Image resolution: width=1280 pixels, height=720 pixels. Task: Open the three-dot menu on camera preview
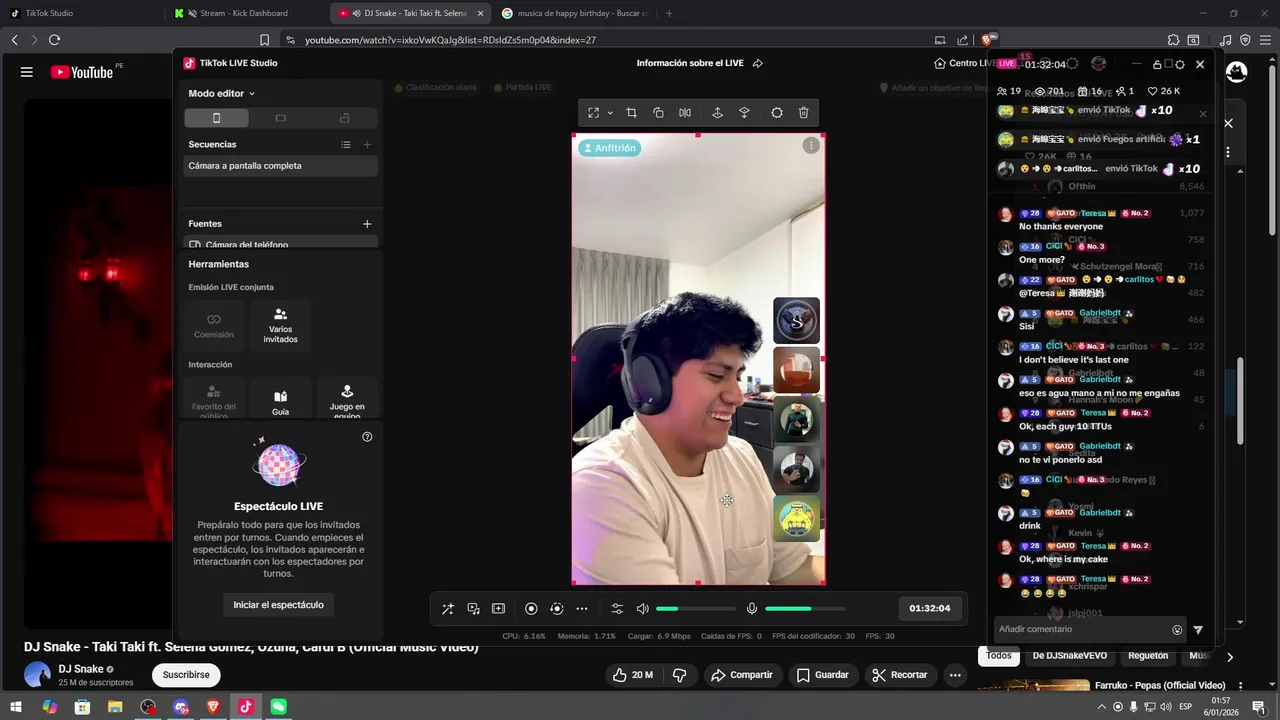(x=811, y=146)
